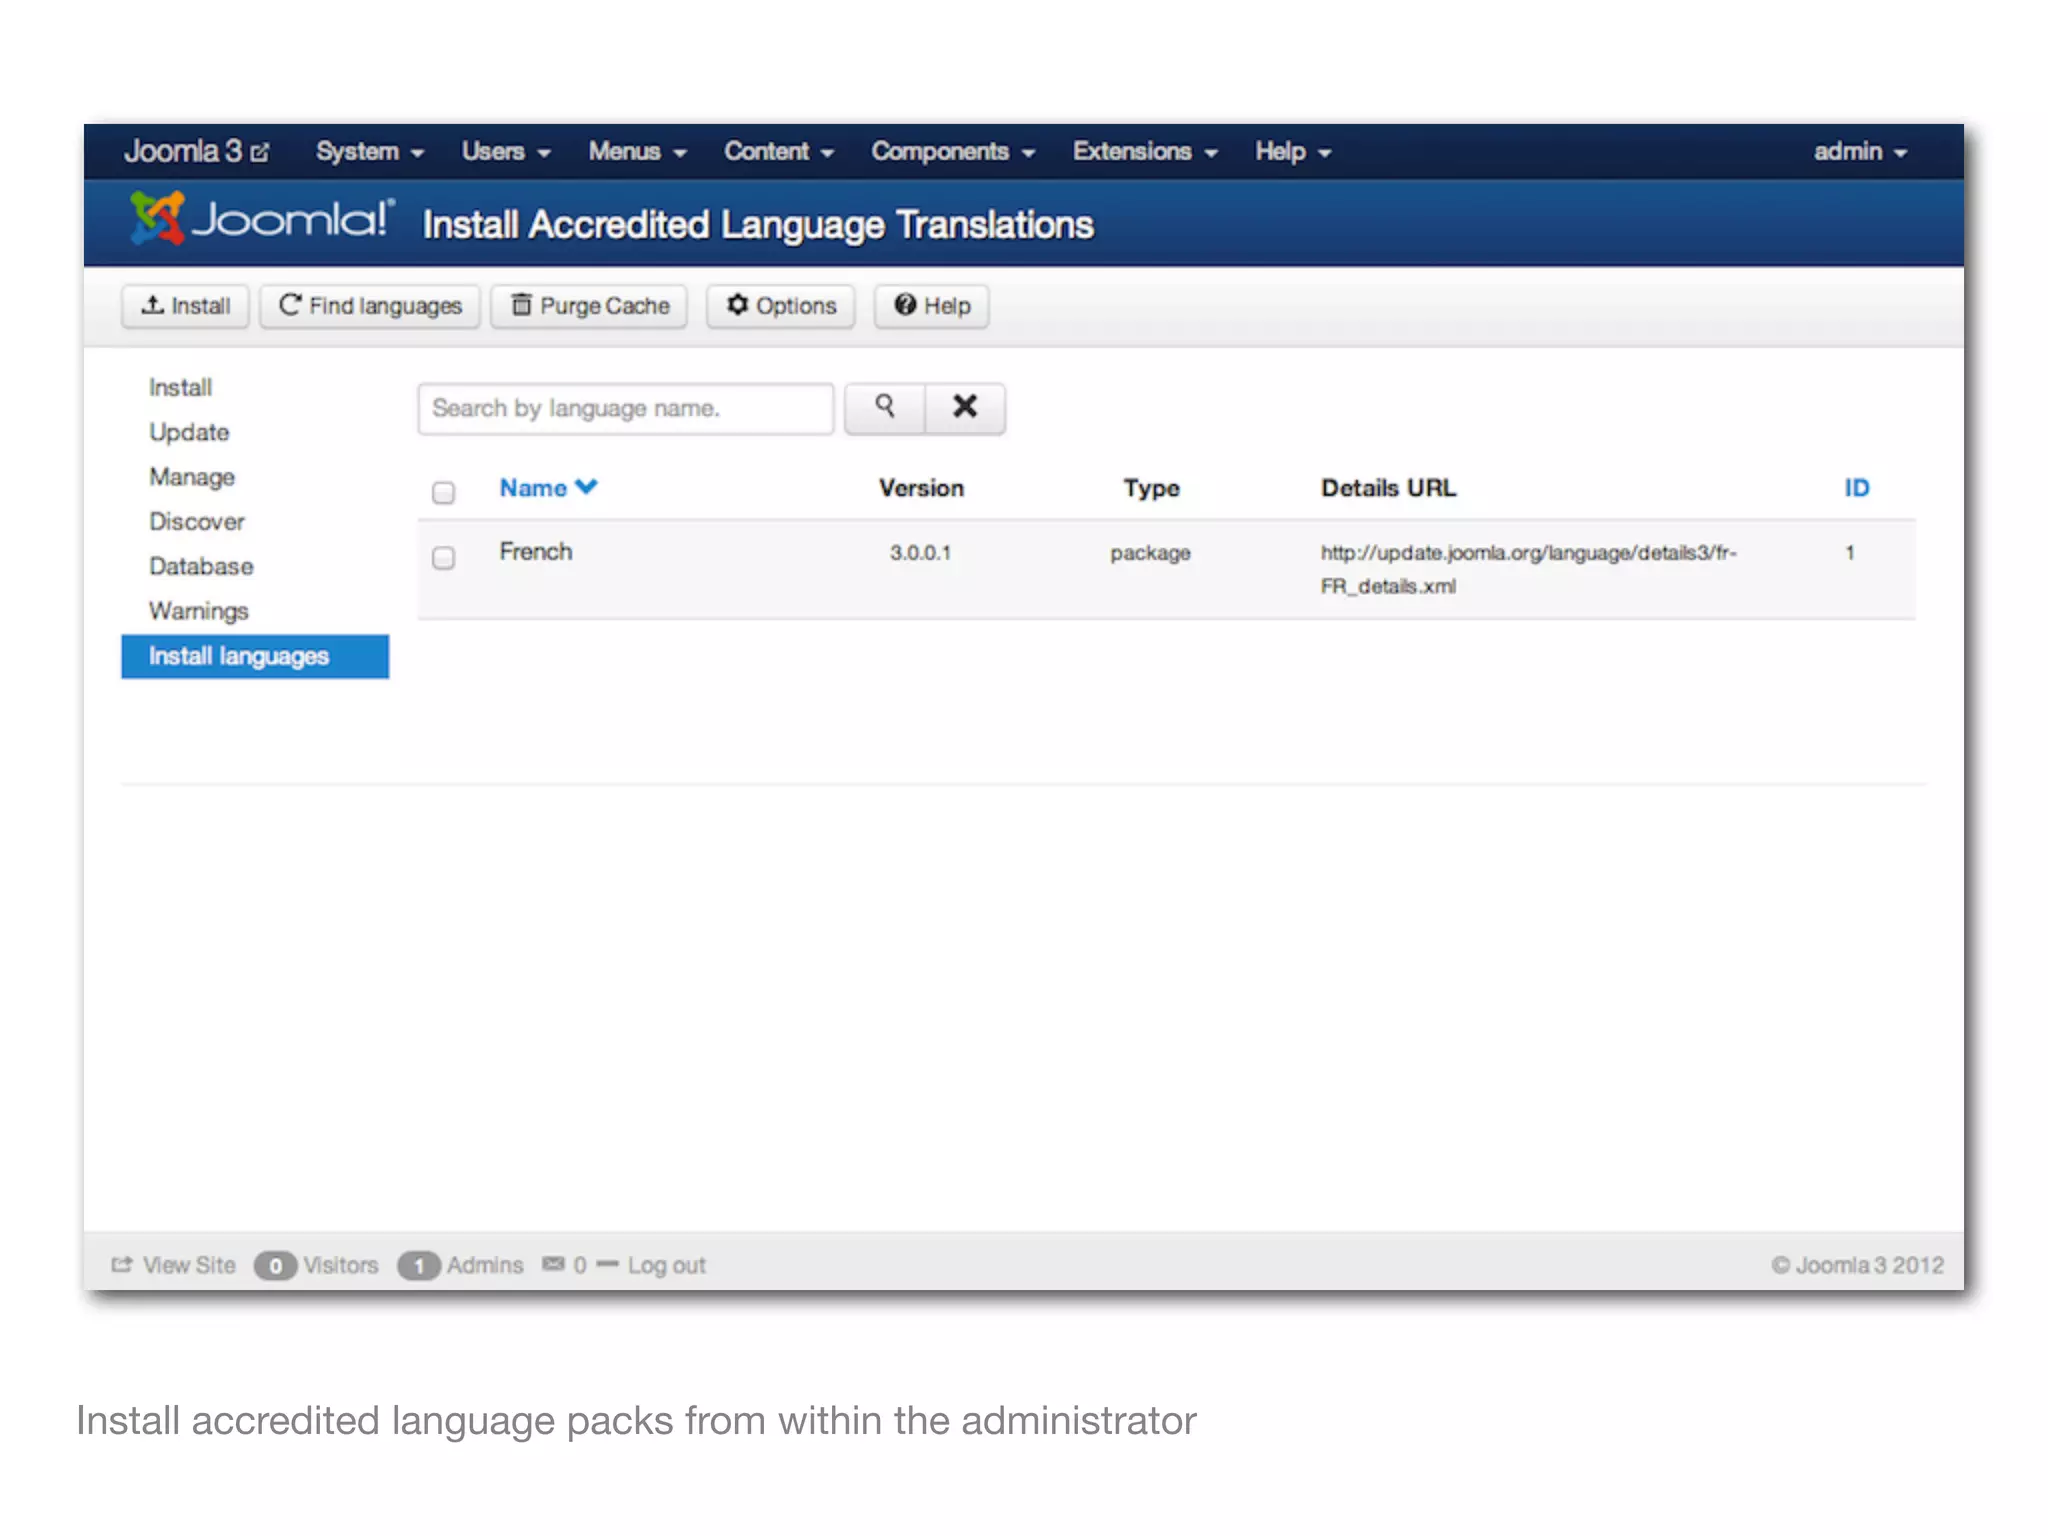
Task: Click the Visitors count badge
Action: pos(275,1265)
